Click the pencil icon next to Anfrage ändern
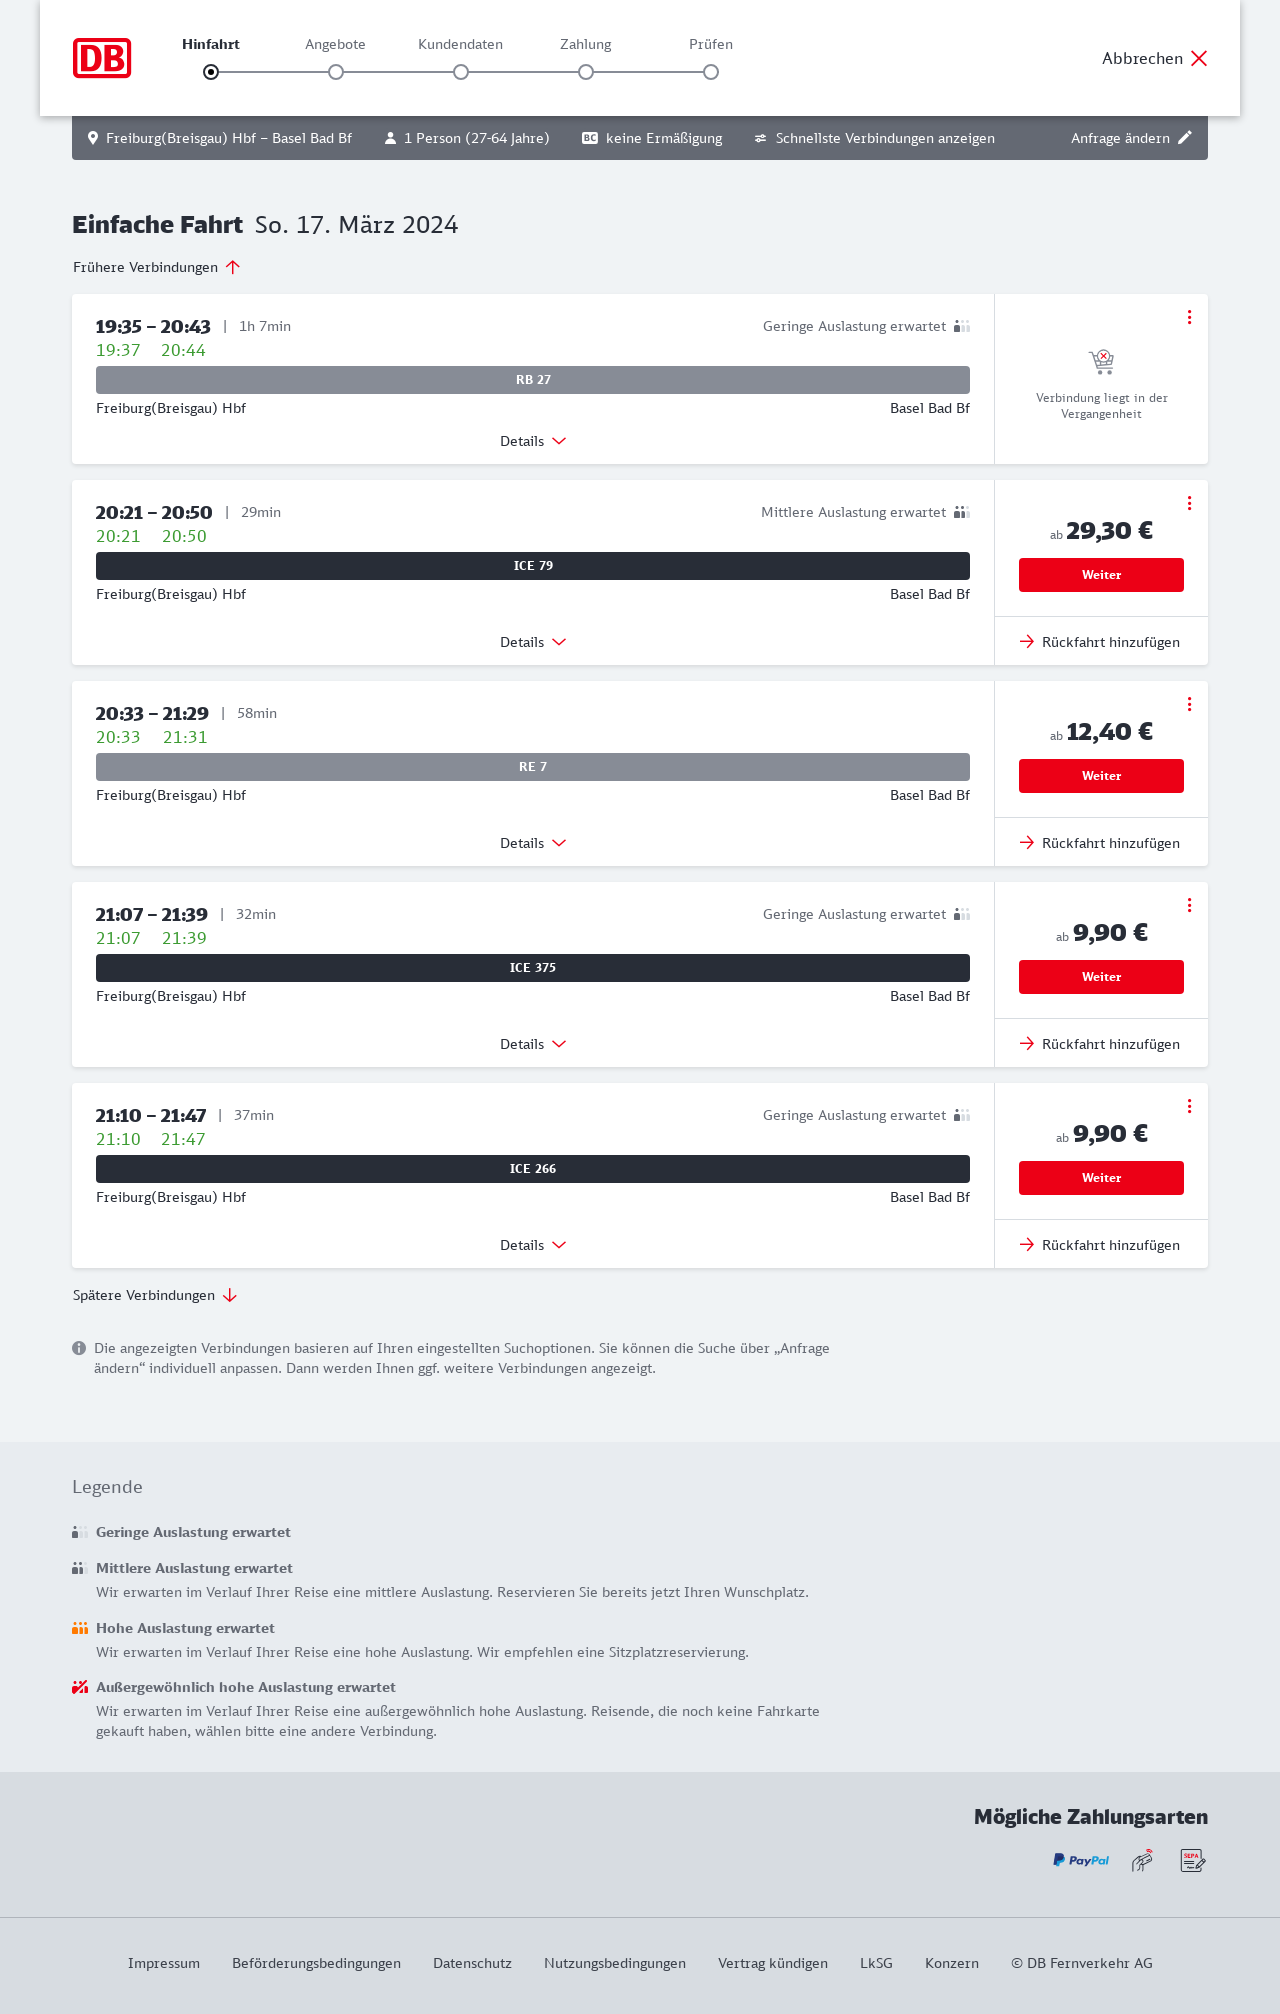The height and width of the screenshot is (2014, 1280). point(1185,138)
